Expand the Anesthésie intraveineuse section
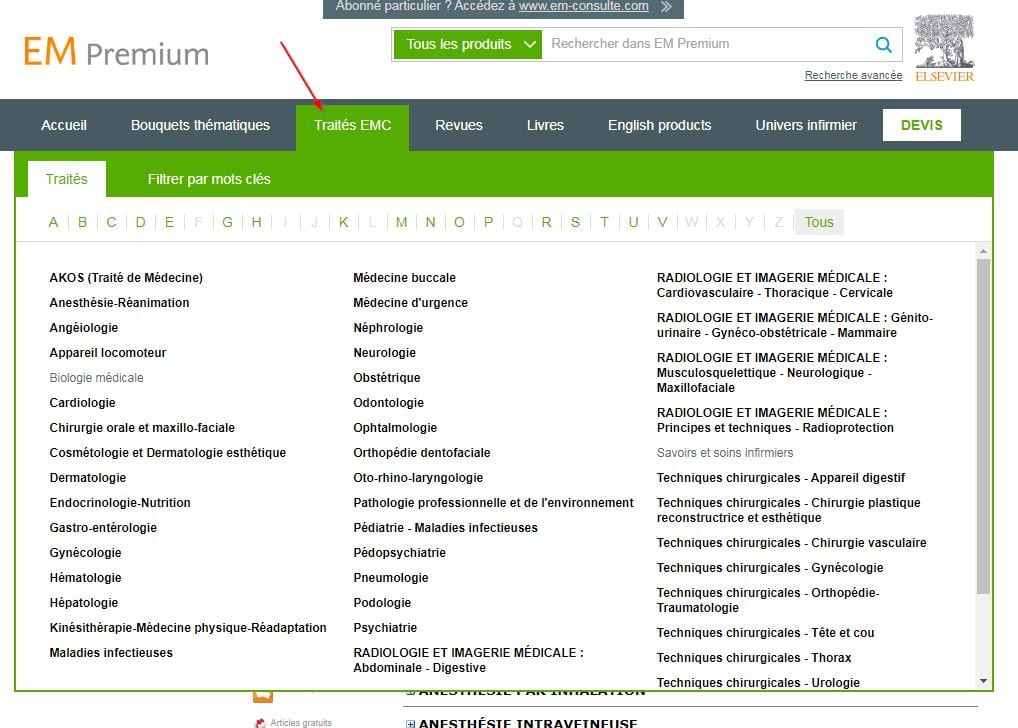Viewport: 1018px width, 728px height. (x=410, y=723)
